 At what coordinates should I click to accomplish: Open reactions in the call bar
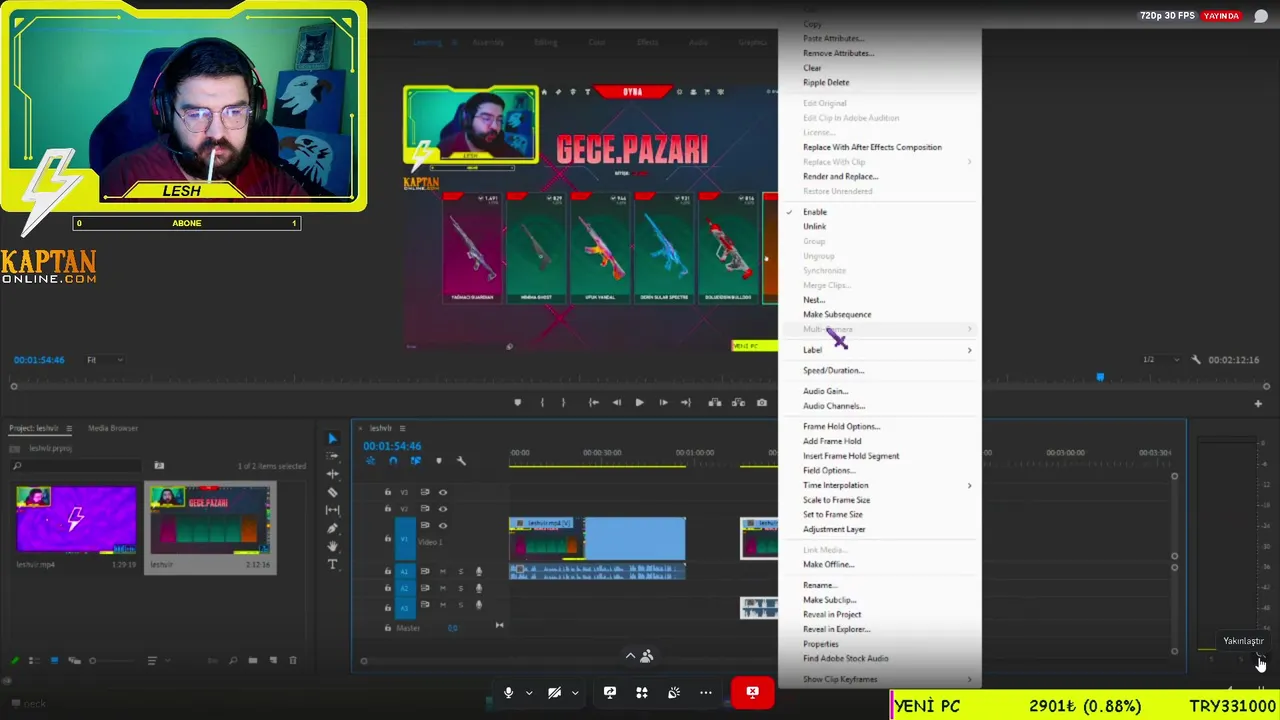click(x=674, y=692)
